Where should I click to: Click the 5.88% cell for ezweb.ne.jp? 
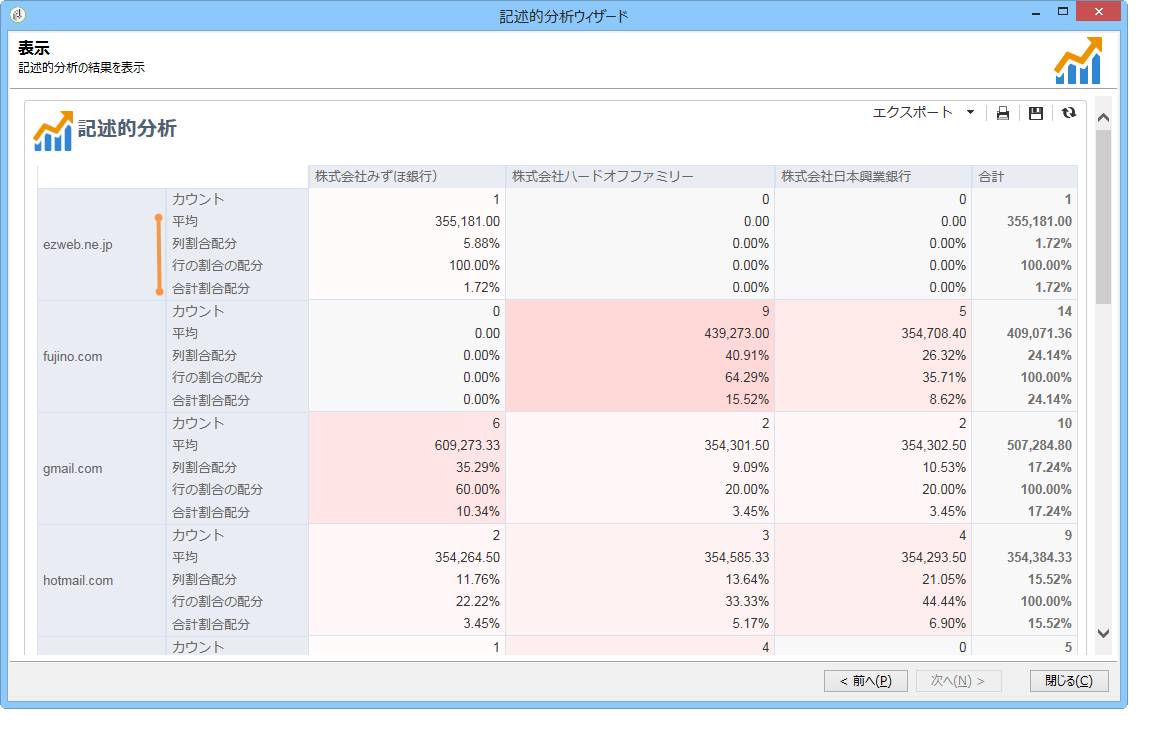[481, 244]
